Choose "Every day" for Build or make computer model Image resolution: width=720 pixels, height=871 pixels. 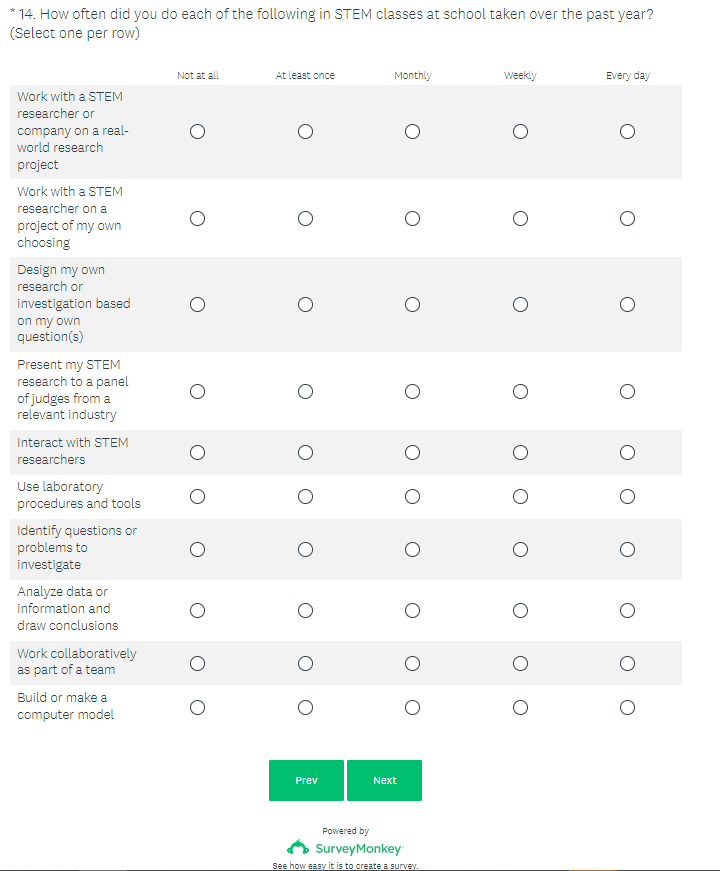pos(627,707)
